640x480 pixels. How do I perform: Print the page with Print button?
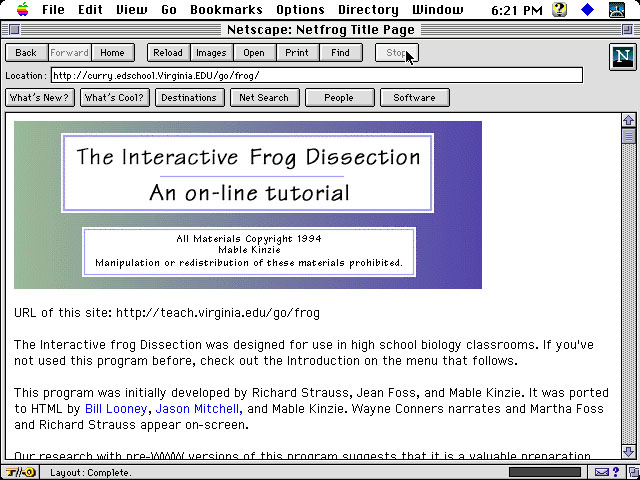pyautogui.click(x=297, y=53)
